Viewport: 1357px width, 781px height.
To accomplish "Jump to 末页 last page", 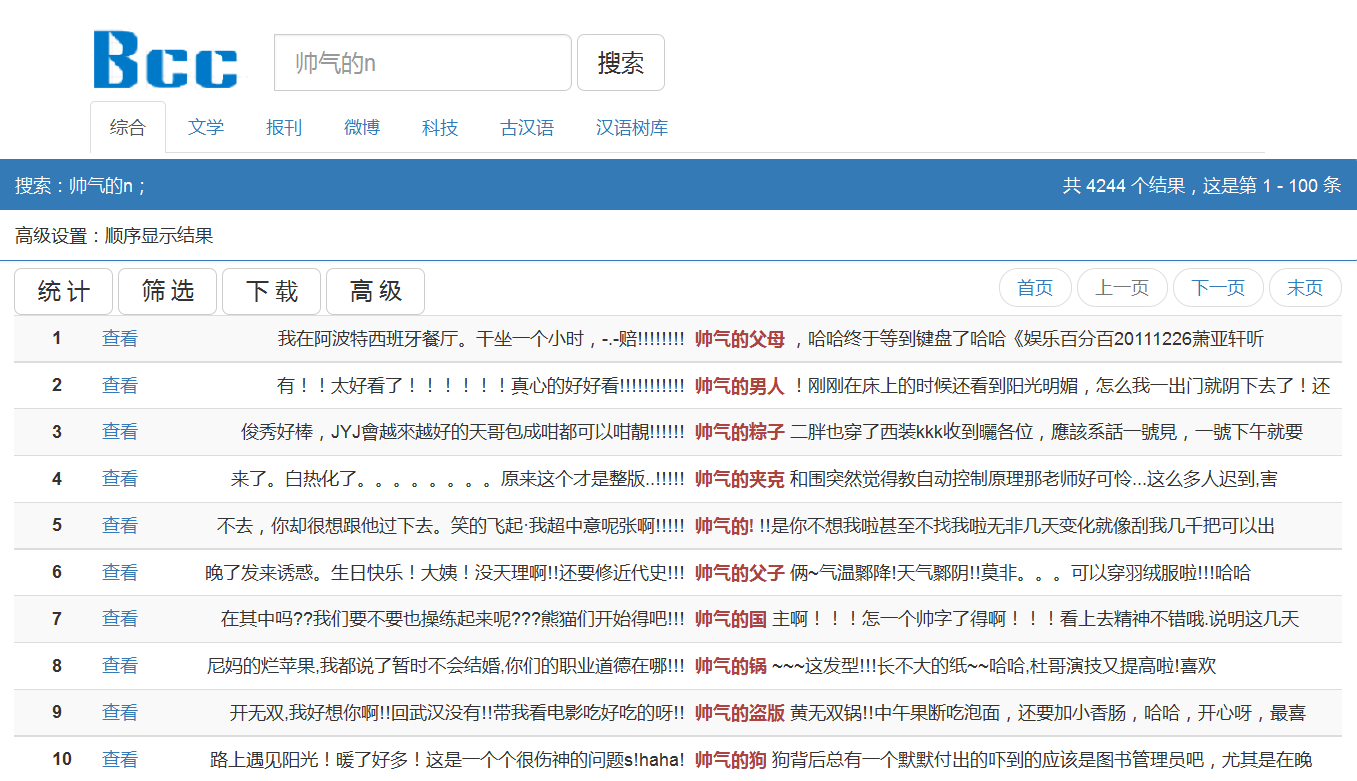I will tap(1305, 288).
